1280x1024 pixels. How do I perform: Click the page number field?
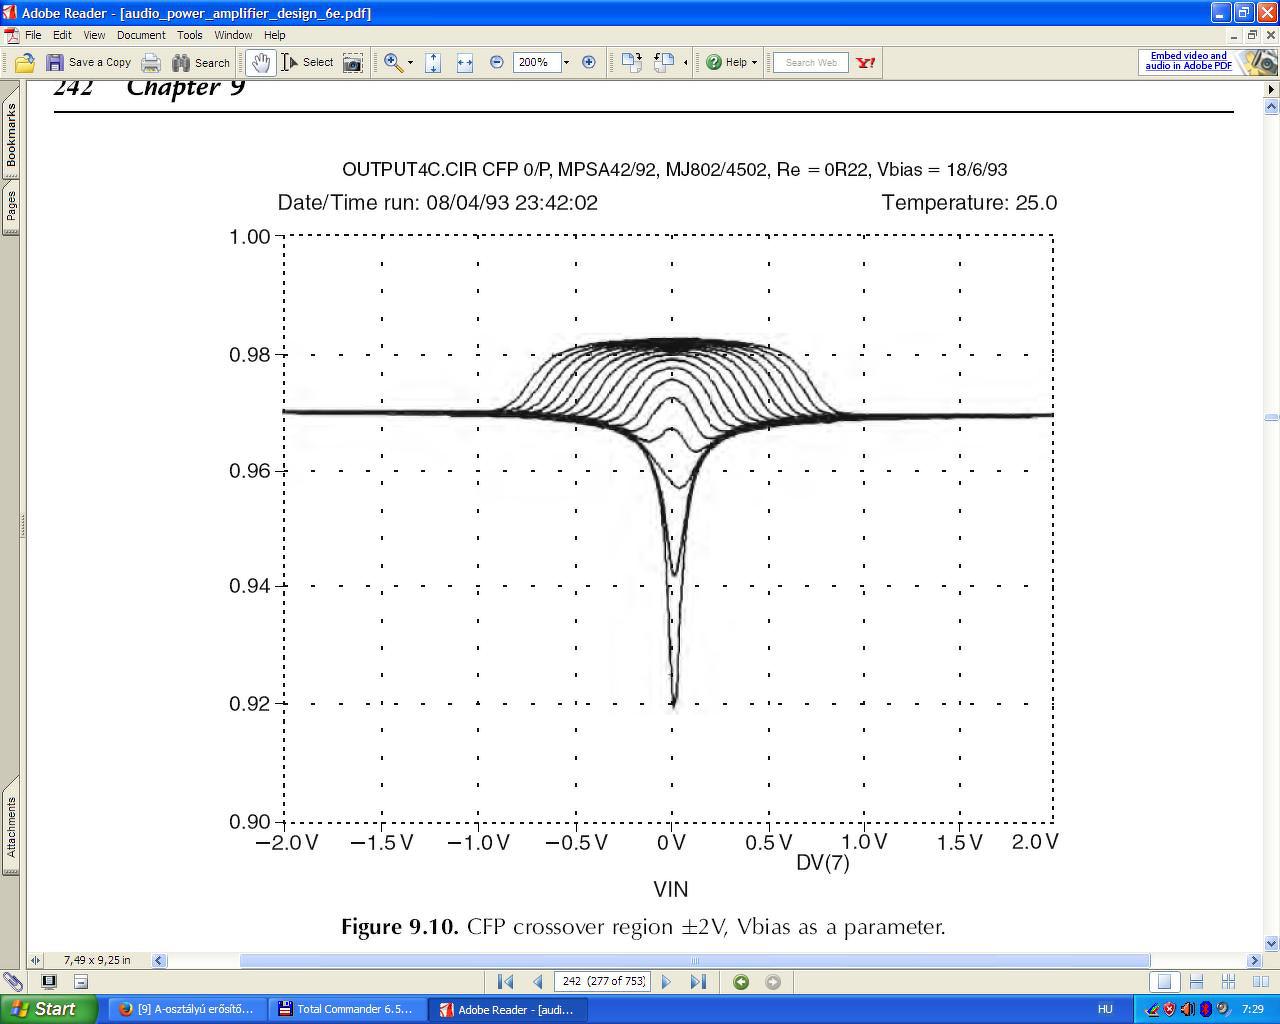[603, 982]
